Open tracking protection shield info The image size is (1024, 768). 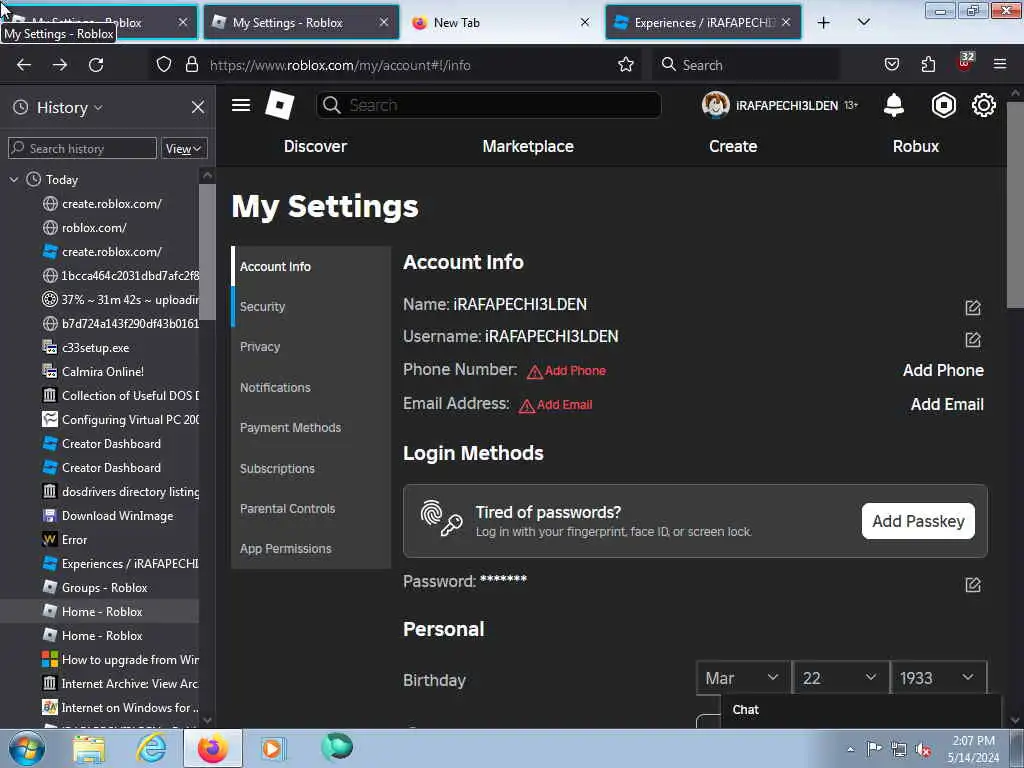point(164,65)
